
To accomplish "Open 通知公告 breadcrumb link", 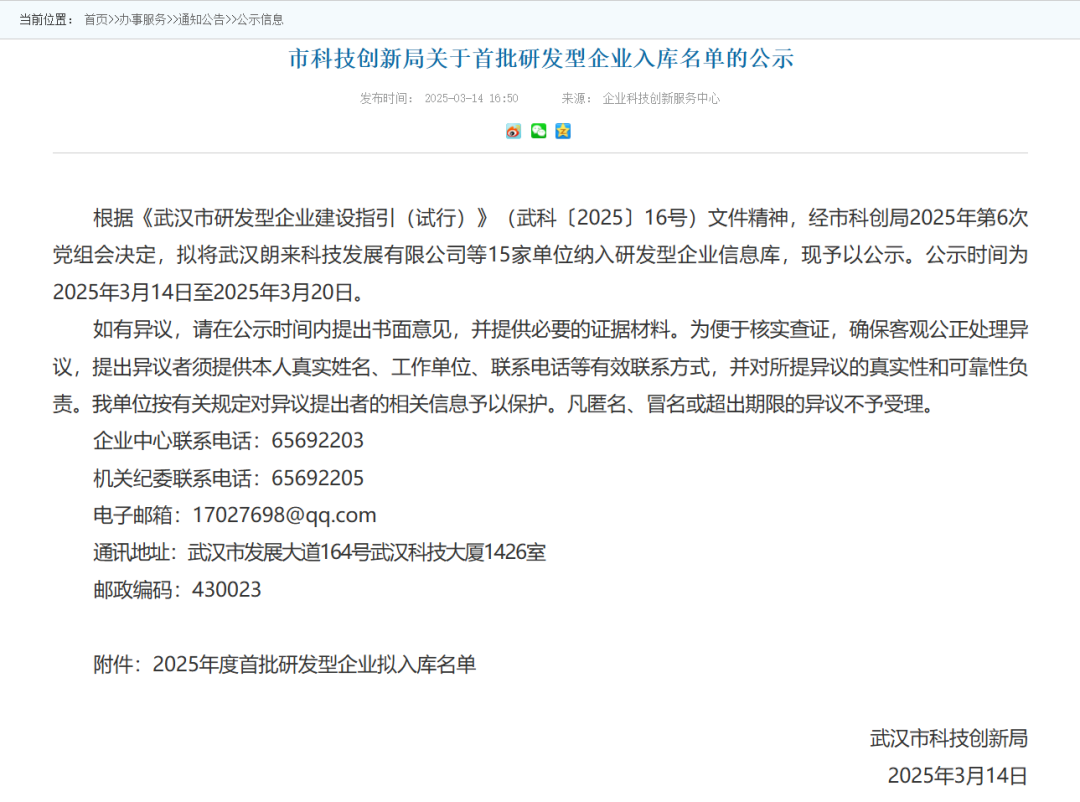I will point(202,19).
